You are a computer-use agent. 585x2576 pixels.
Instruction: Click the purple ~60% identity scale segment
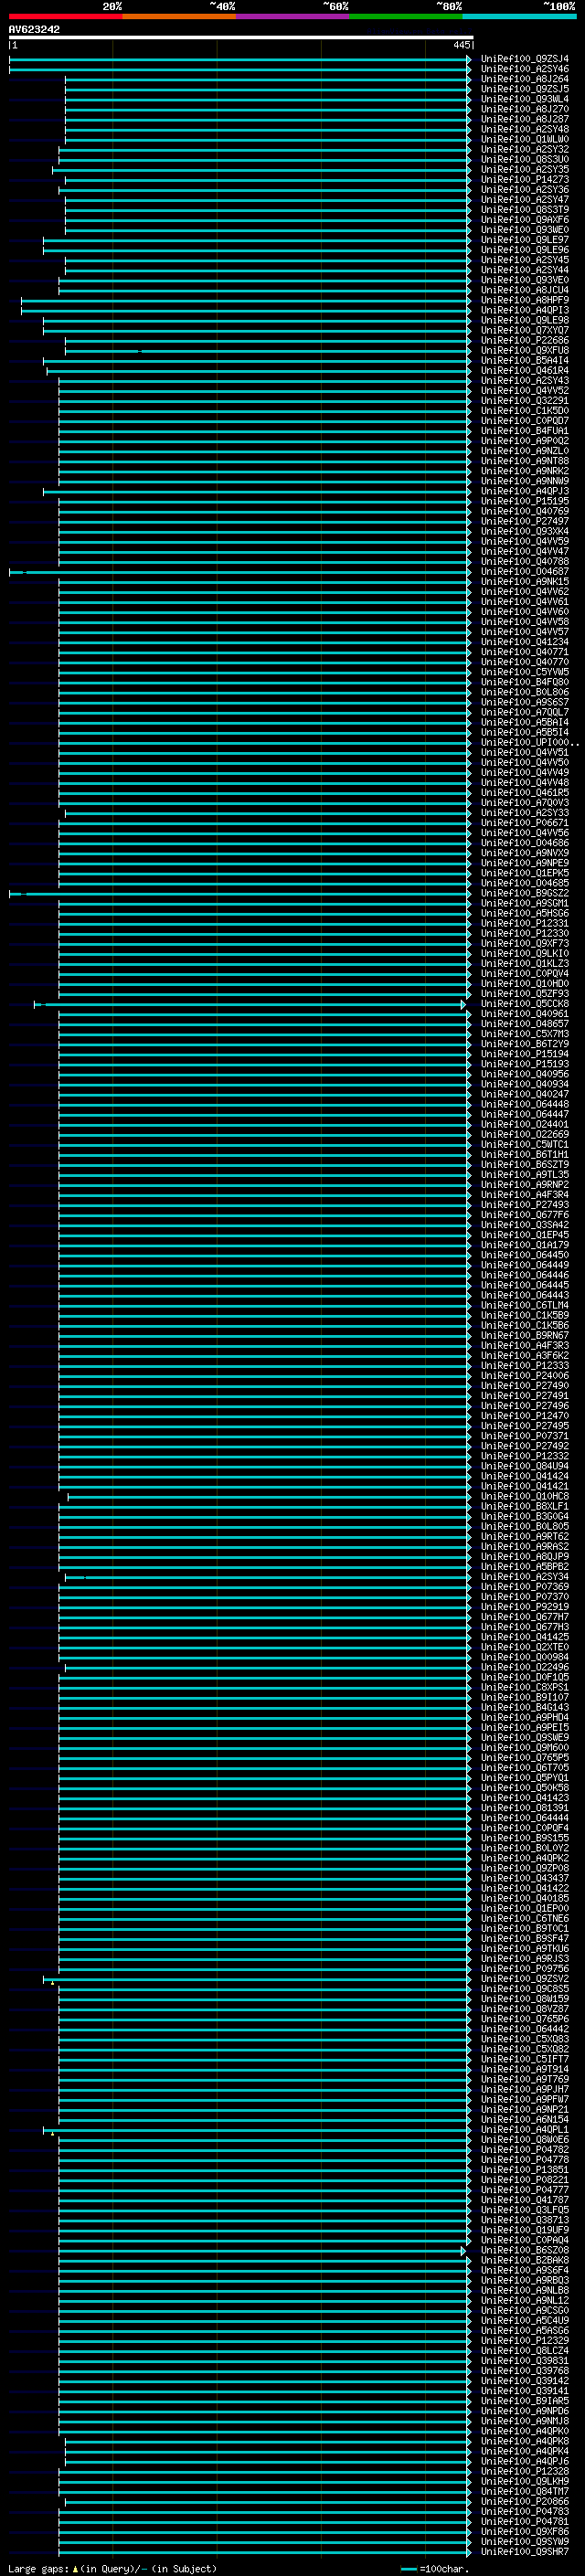click(292, 16)
